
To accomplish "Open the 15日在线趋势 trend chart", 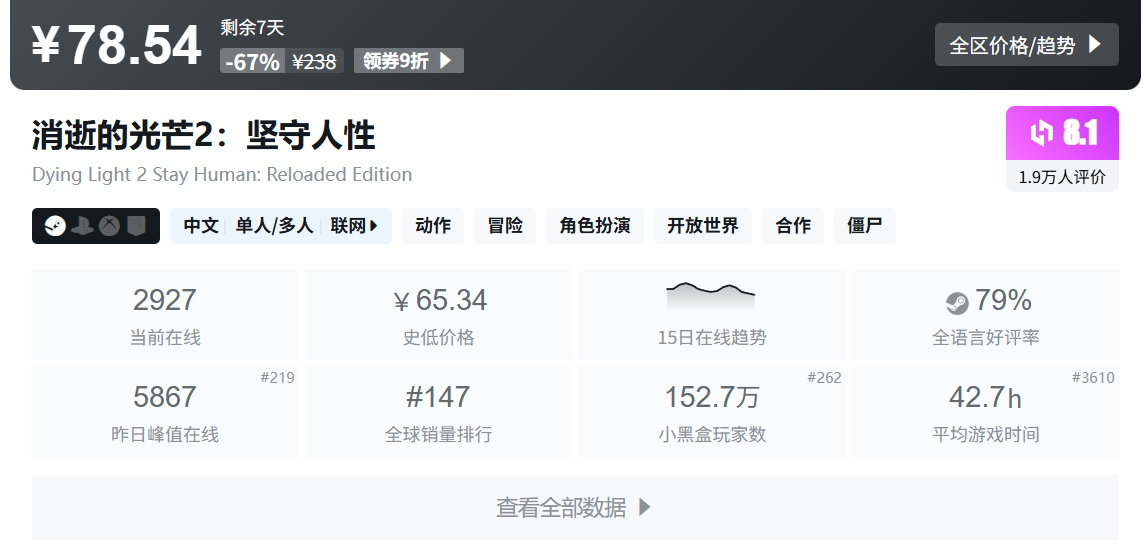I will coord(711,315).
